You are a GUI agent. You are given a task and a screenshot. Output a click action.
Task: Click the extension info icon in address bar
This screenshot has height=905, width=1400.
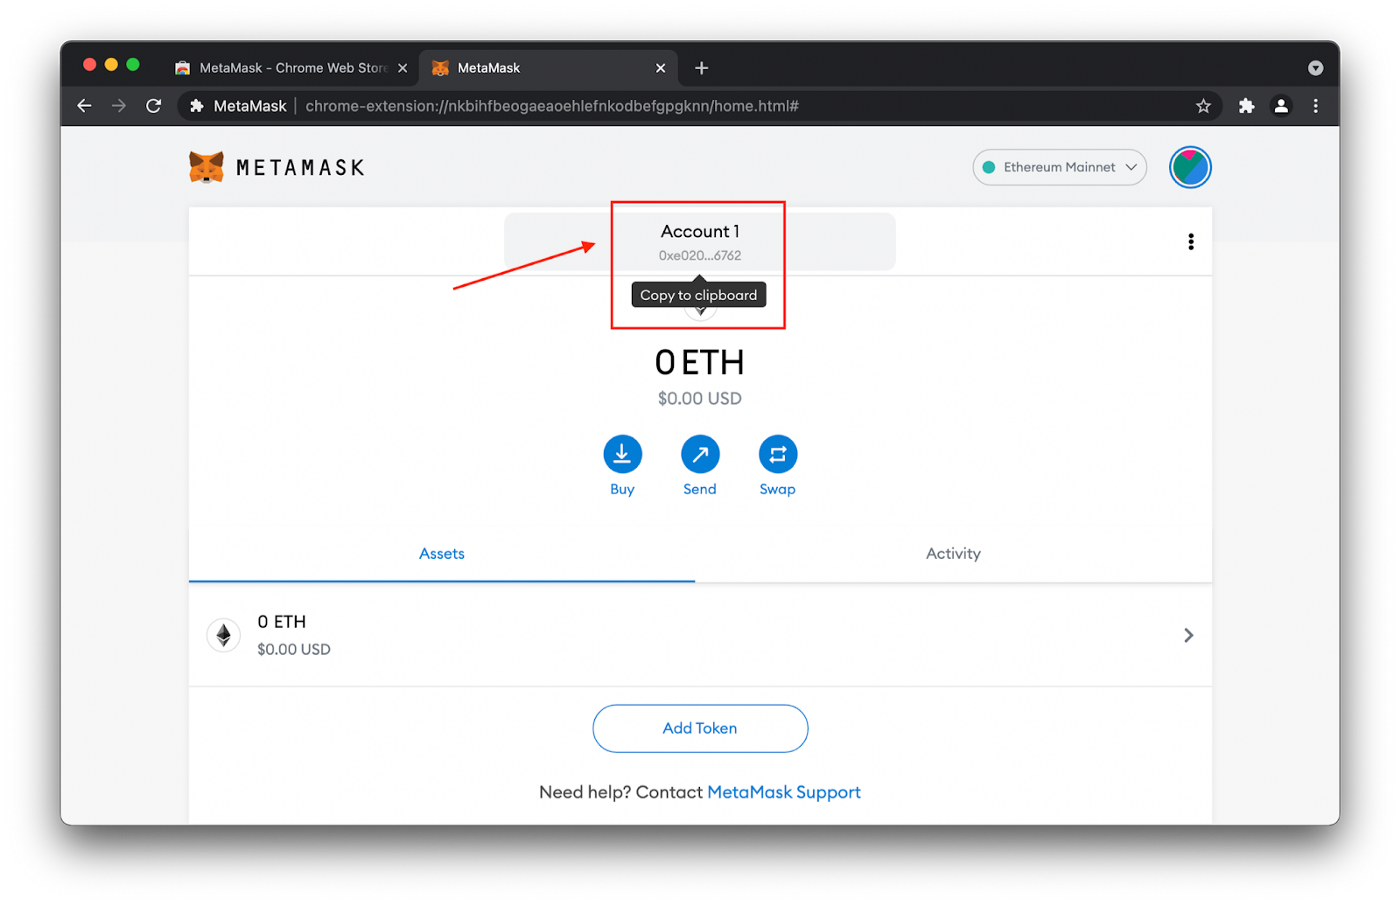[197, 106]
